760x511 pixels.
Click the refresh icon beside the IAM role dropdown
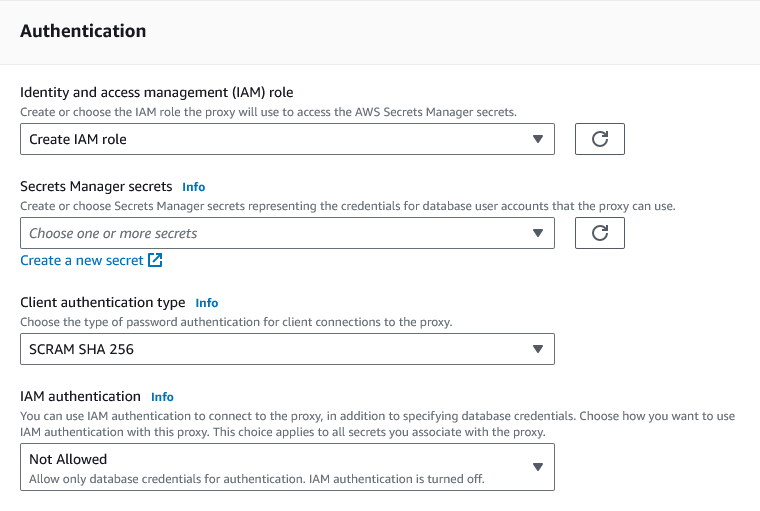(x=600, y=140)
